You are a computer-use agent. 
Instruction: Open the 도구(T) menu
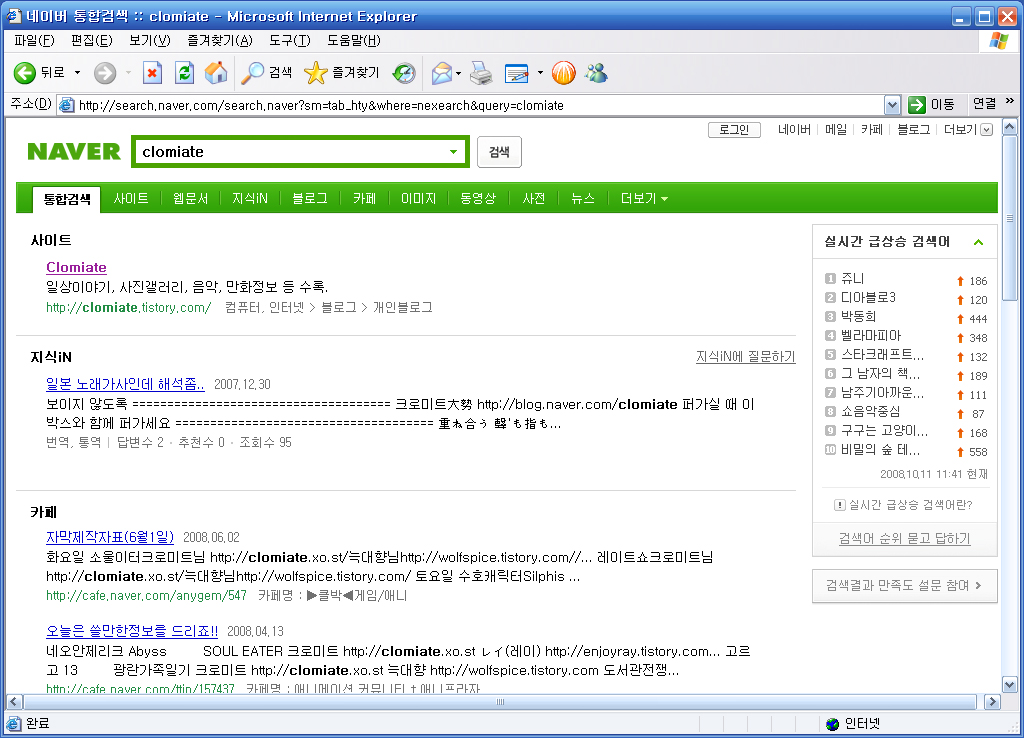[x=290, y=40]
